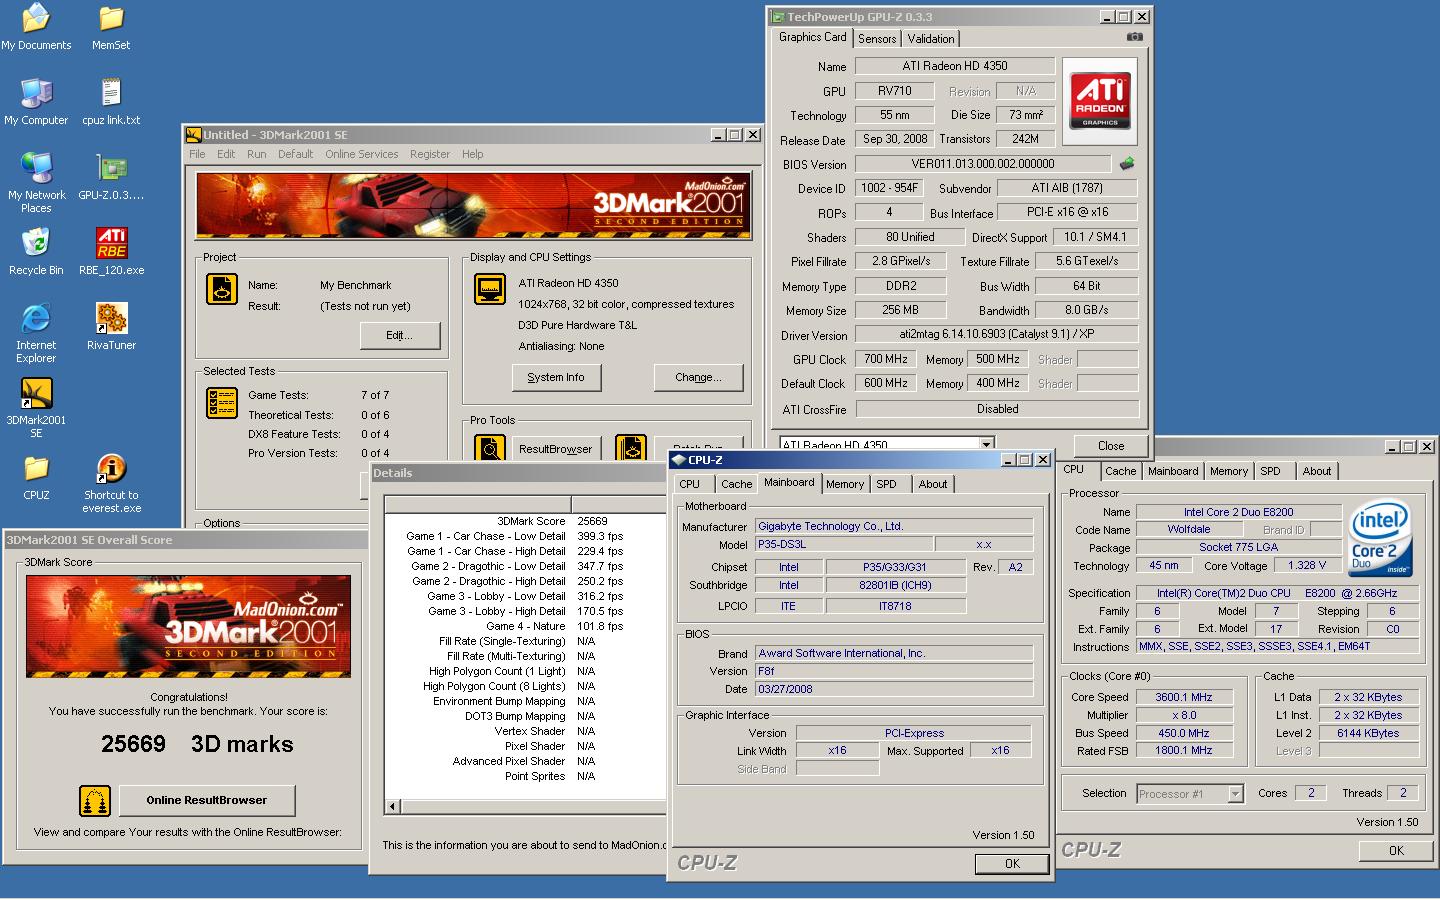Switch to Validation tab in GPU-Z
The image size is (1440, 900).
coord(931,39)
